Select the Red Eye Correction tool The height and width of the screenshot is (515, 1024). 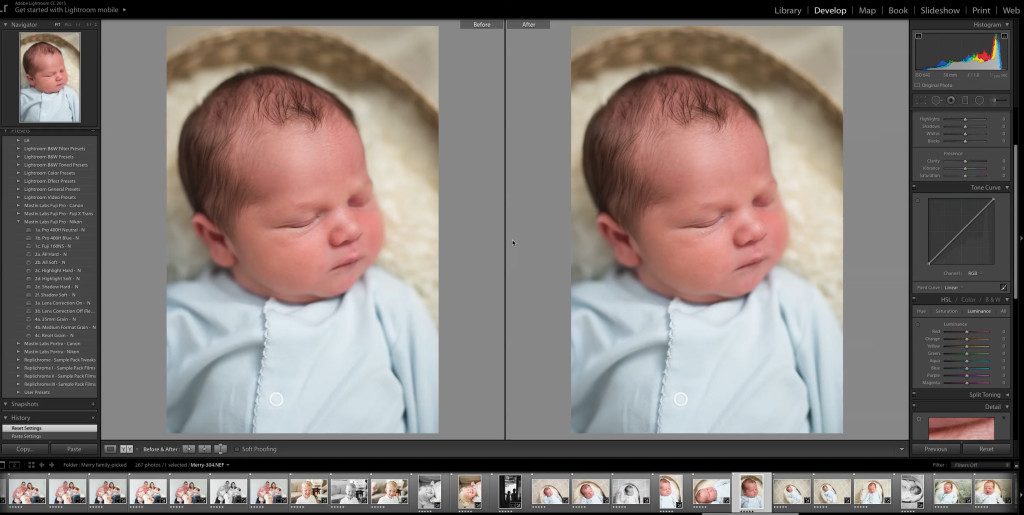click(x=950, y=100)
